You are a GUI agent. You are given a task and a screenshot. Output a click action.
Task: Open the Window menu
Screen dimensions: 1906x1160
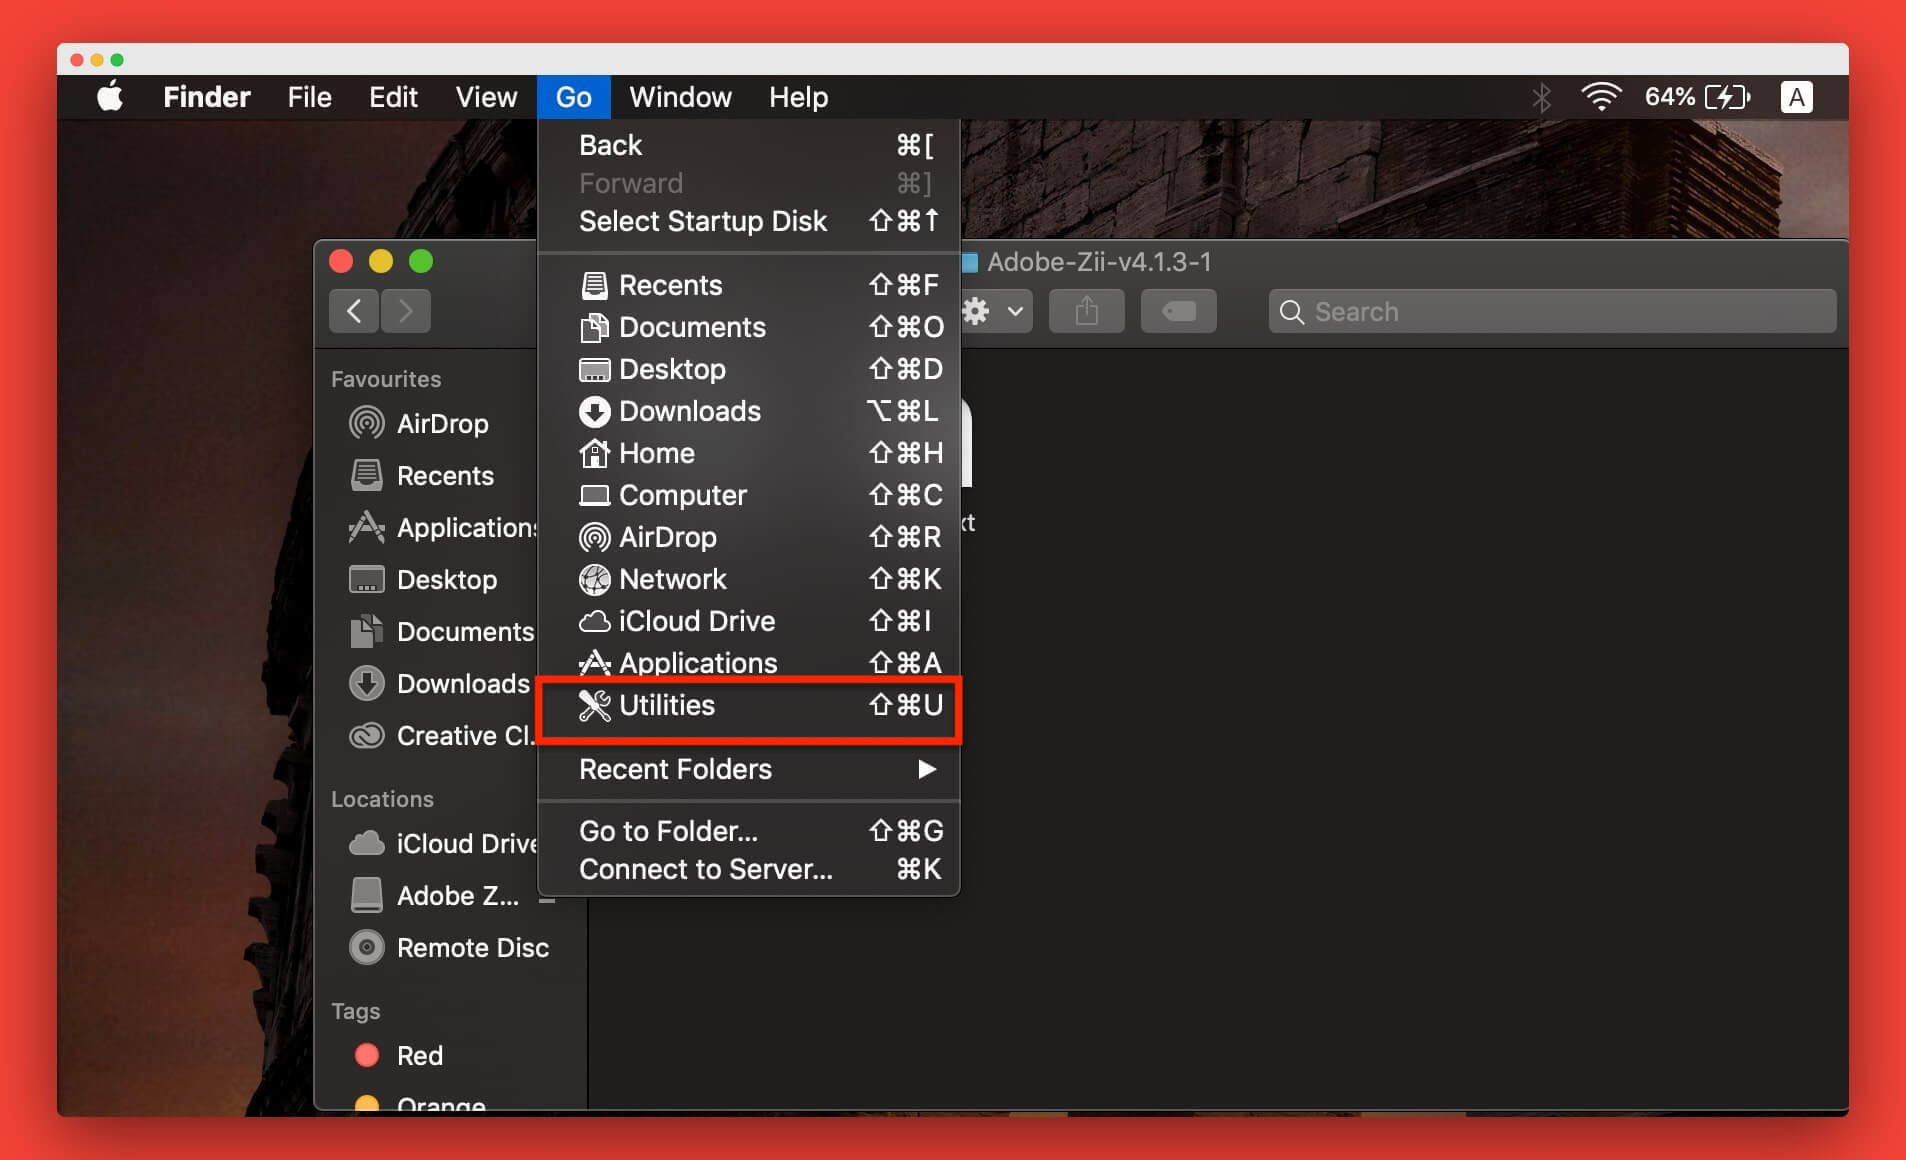click(680, 97)
